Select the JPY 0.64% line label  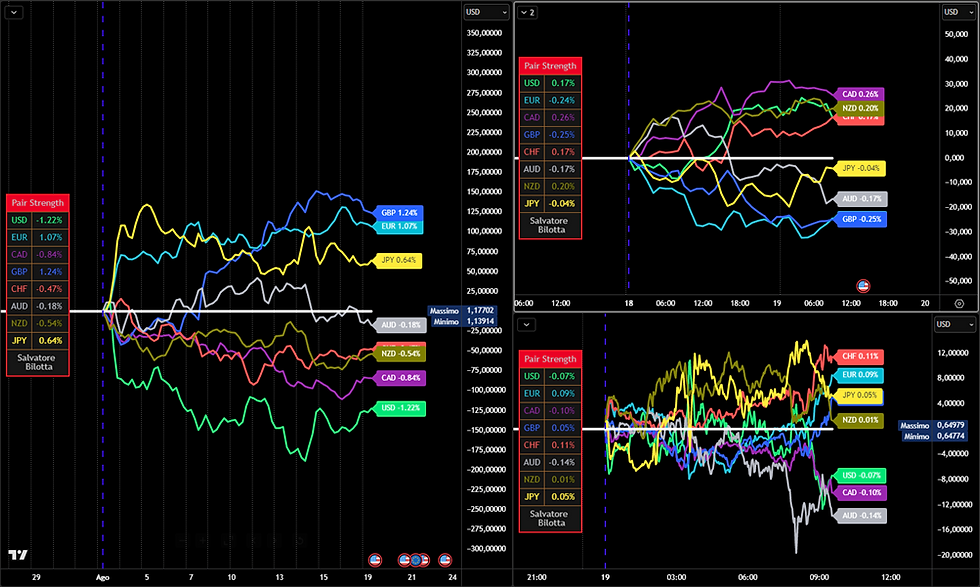(398, 260)
